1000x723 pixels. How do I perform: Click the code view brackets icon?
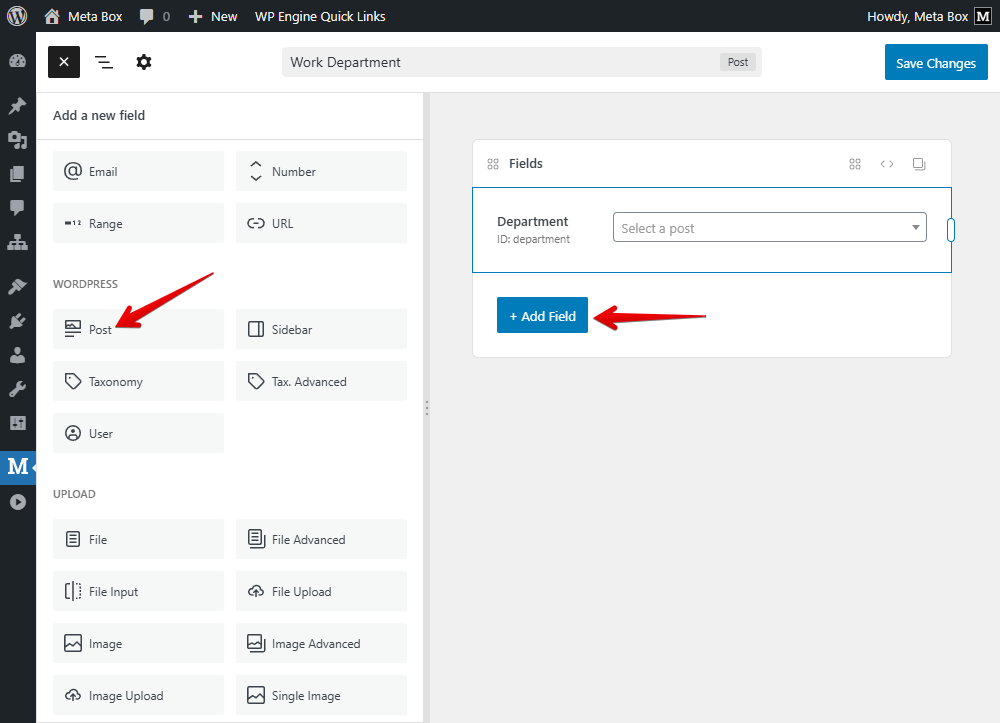pos(887,164)
